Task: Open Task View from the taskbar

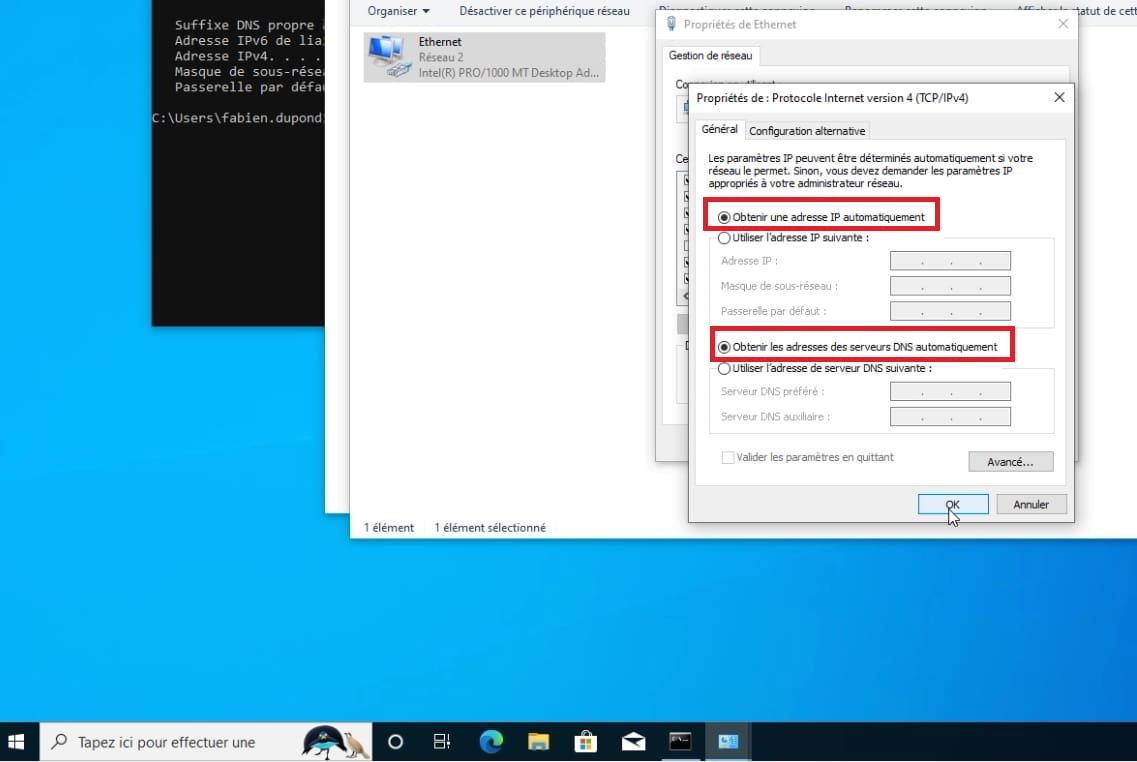Action: pos(440,741)
